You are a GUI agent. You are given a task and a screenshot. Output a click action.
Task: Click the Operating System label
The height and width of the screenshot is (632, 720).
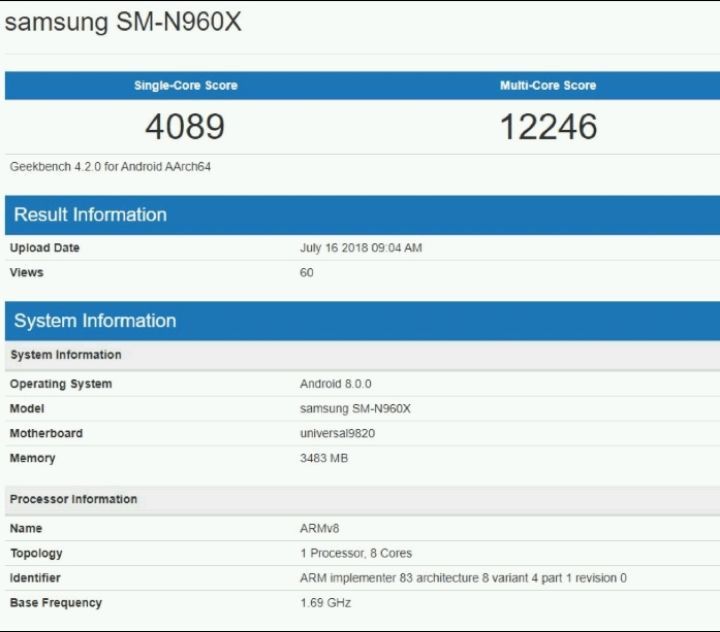pyautogui.click(x=61, y=384)
